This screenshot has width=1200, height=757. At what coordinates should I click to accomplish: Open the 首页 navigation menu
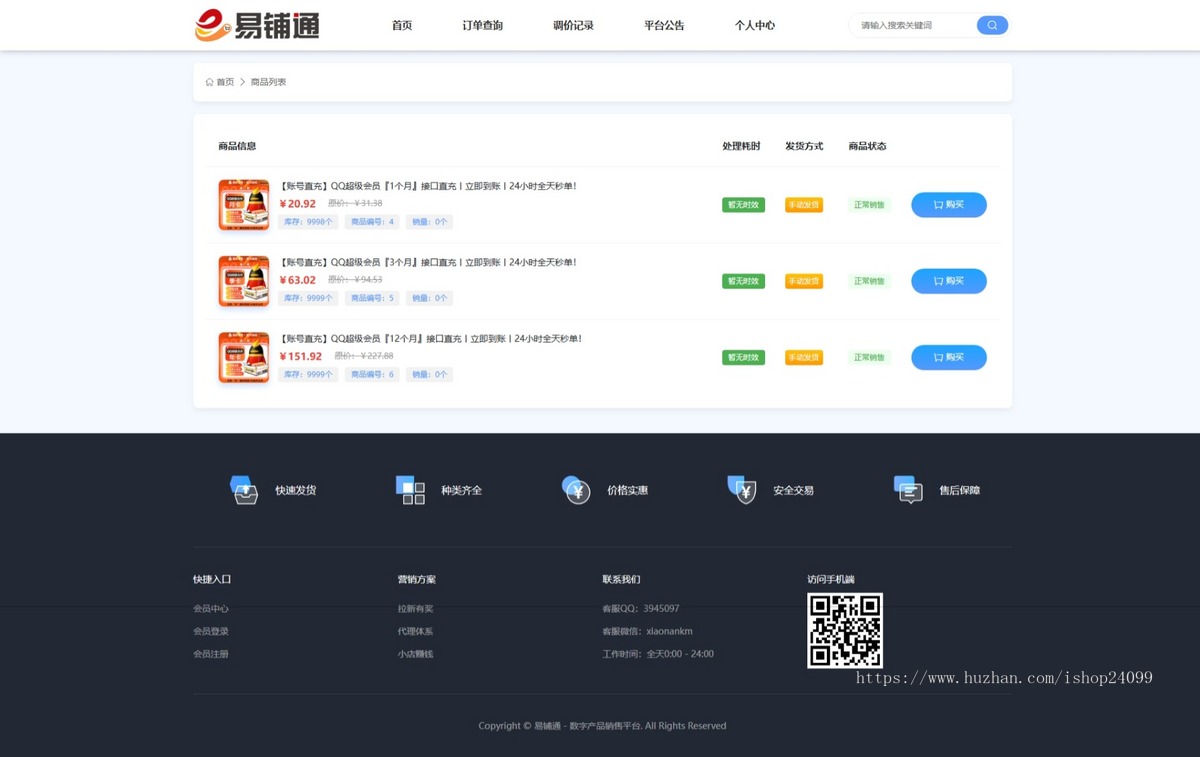402,25
